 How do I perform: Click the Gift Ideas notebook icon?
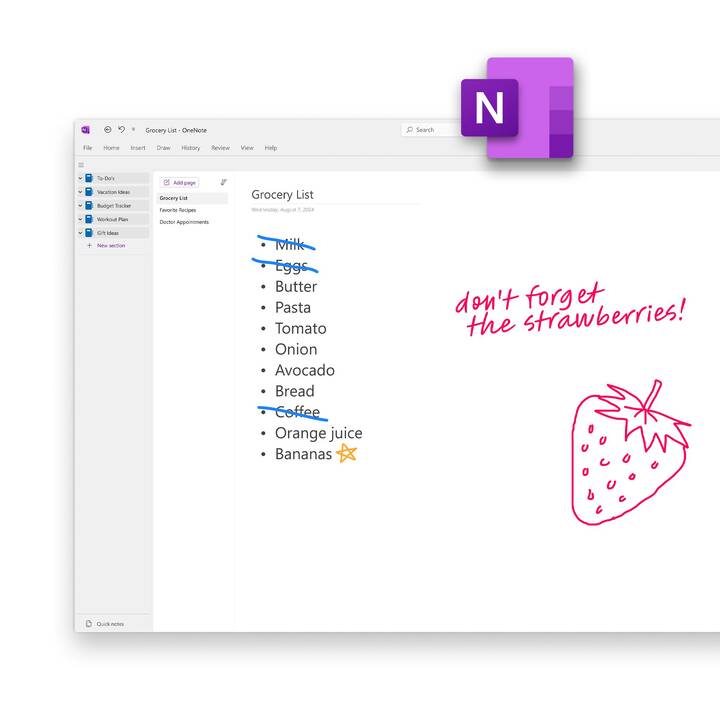[x=89, y=232]
